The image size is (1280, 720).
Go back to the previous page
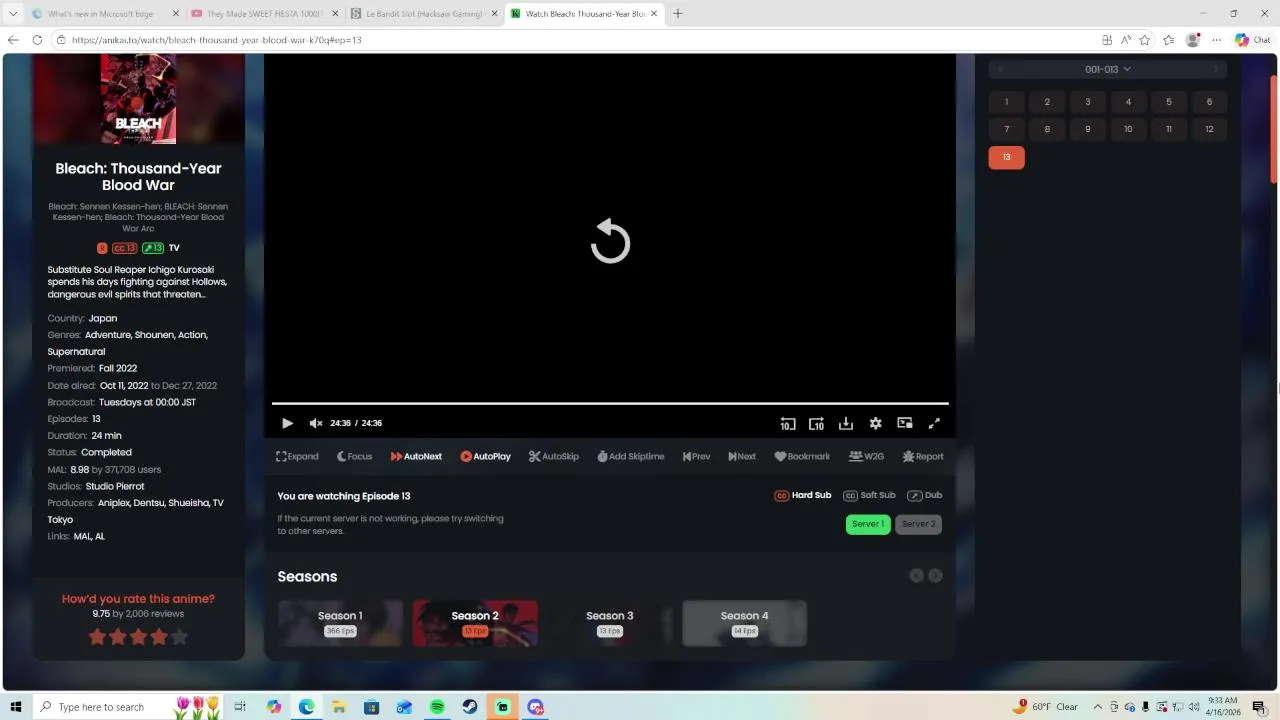[x=13, y=40]
